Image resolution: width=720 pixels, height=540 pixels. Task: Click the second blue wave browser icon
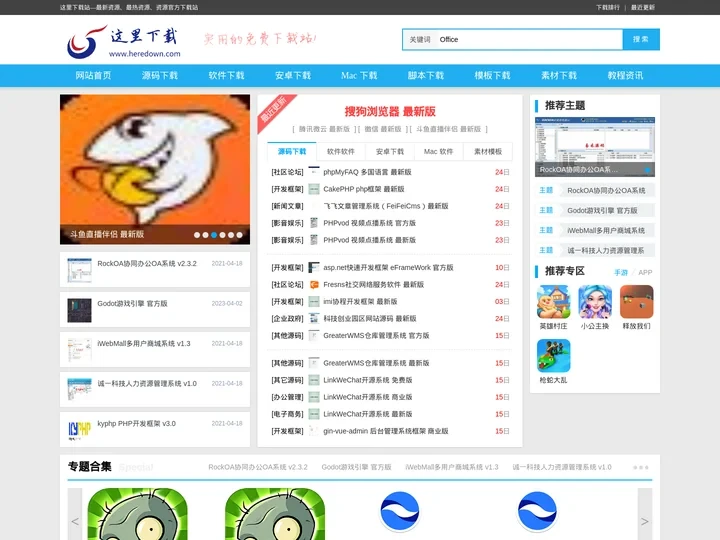tap(537, 511)
